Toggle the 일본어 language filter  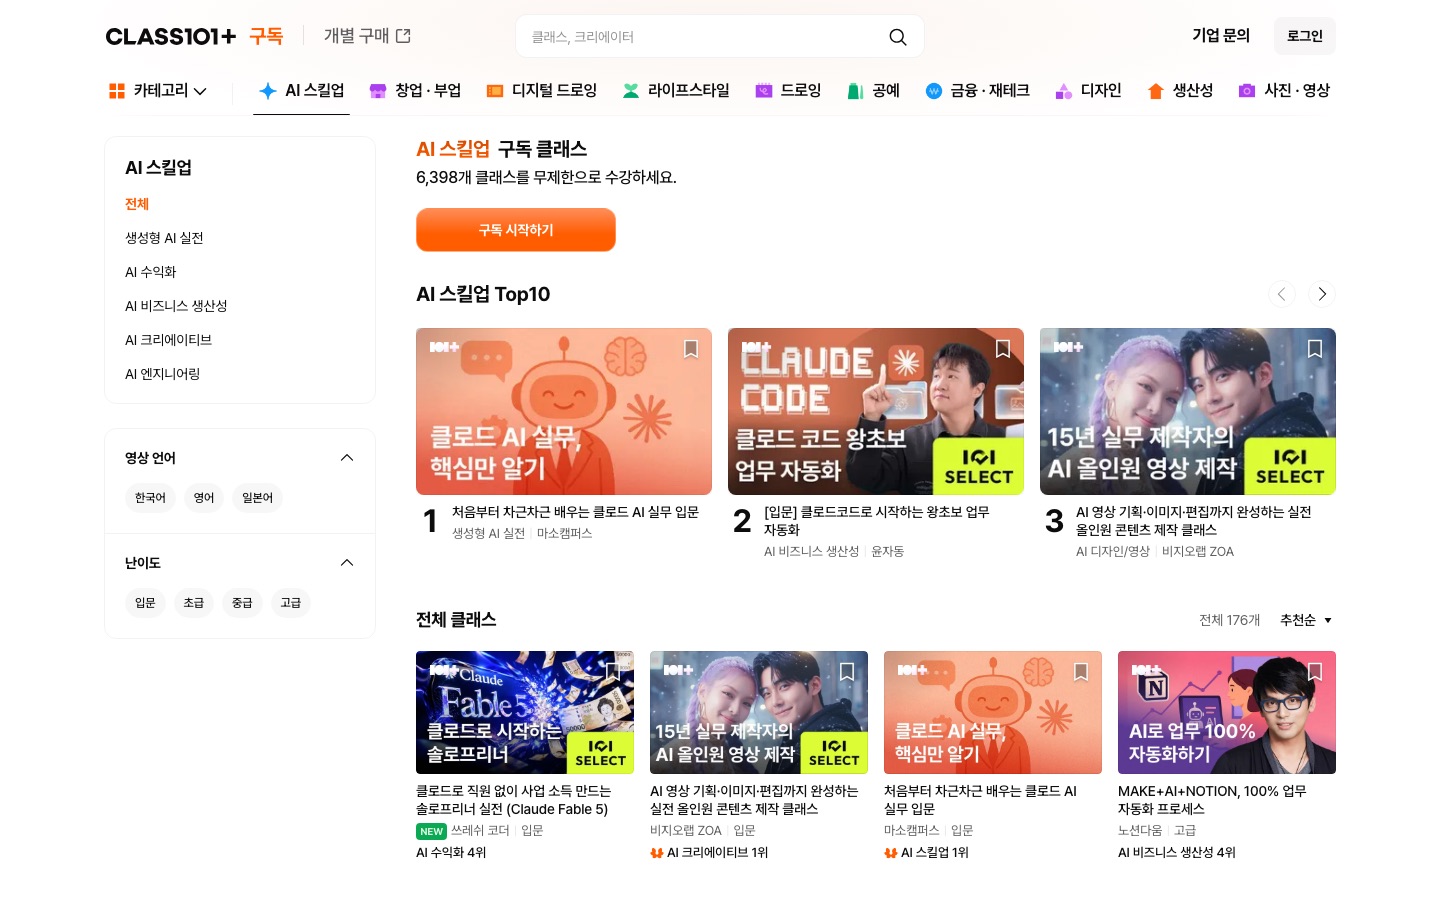click(x=257, y=498)
